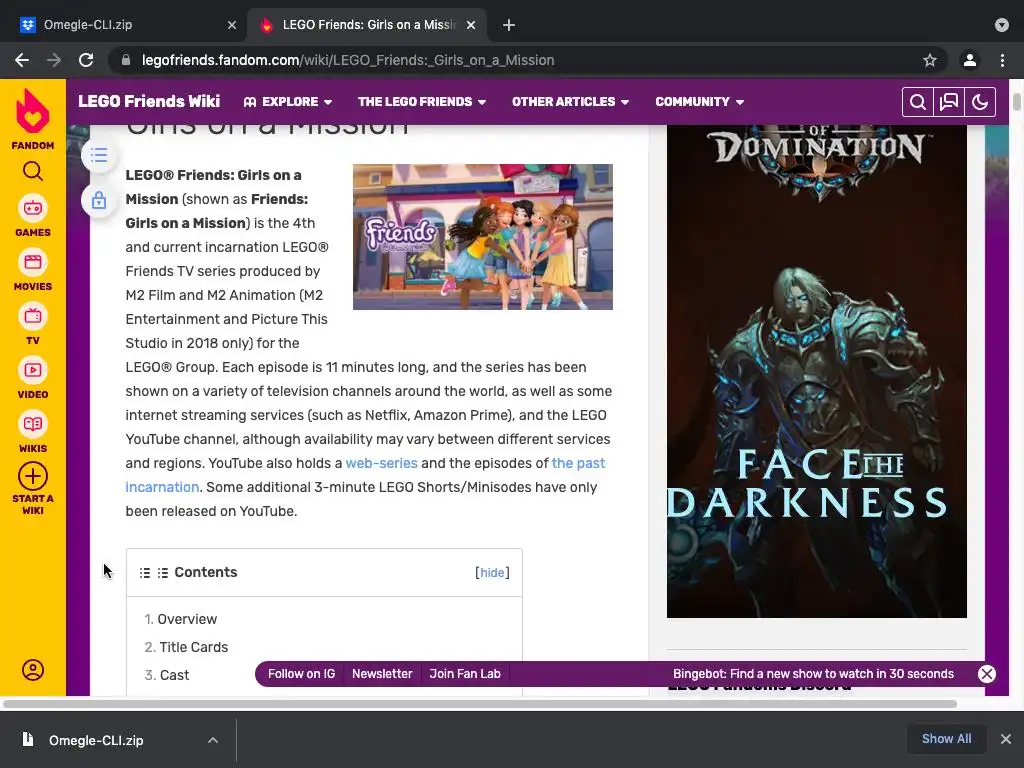
Task: Click the Fandom flame logo
Action: pos(33,111)
